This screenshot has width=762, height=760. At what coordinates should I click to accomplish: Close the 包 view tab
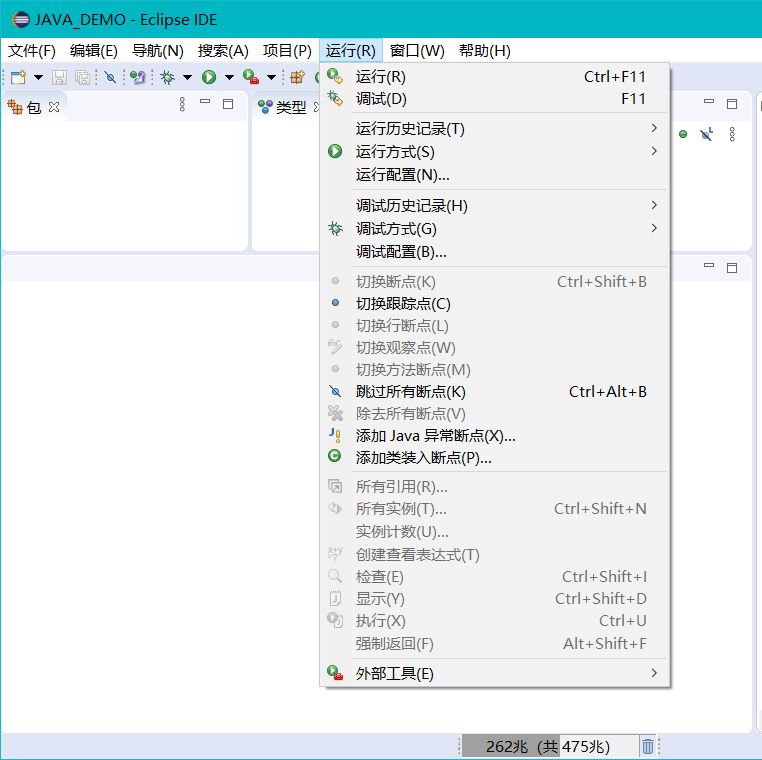(x=54, y=107)
